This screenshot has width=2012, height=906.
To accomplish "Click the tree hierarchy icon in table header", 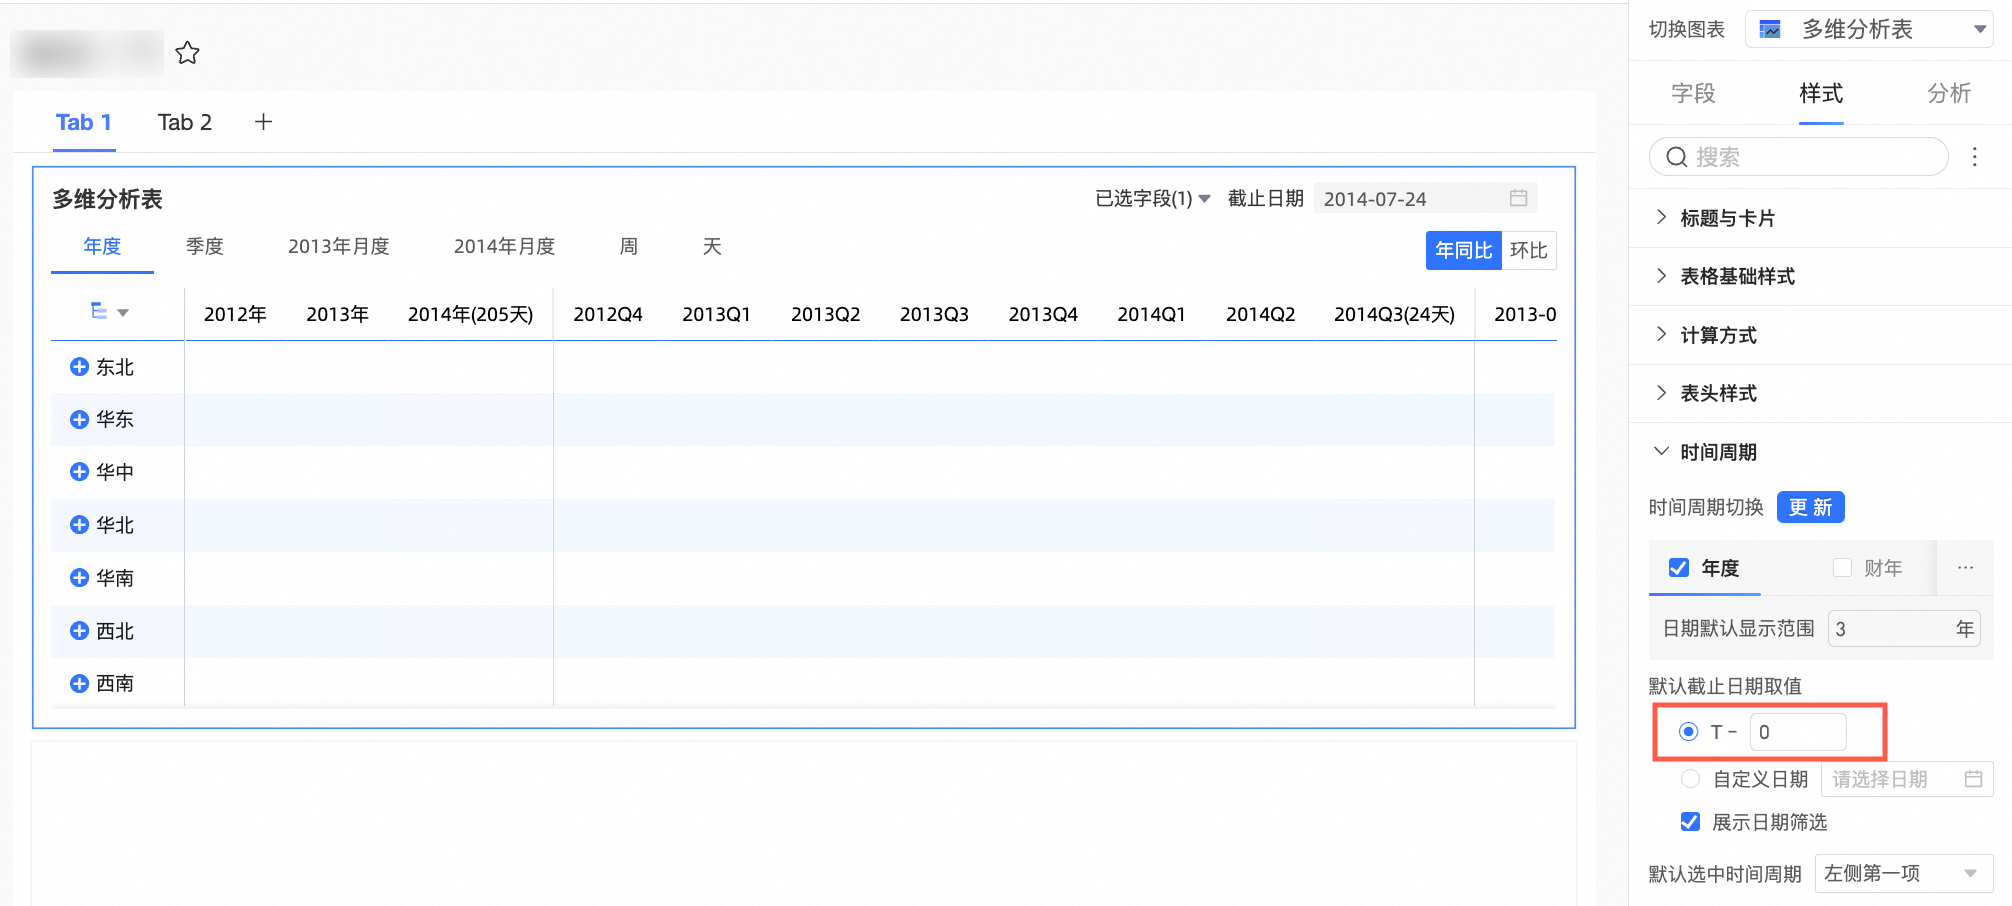I will 99,311.
